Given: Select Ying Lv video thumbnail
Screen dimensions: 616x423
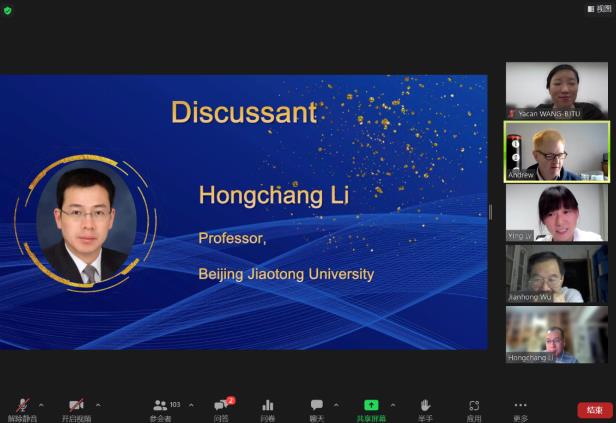Looking at the screenshot, I should tap(557, 212).
